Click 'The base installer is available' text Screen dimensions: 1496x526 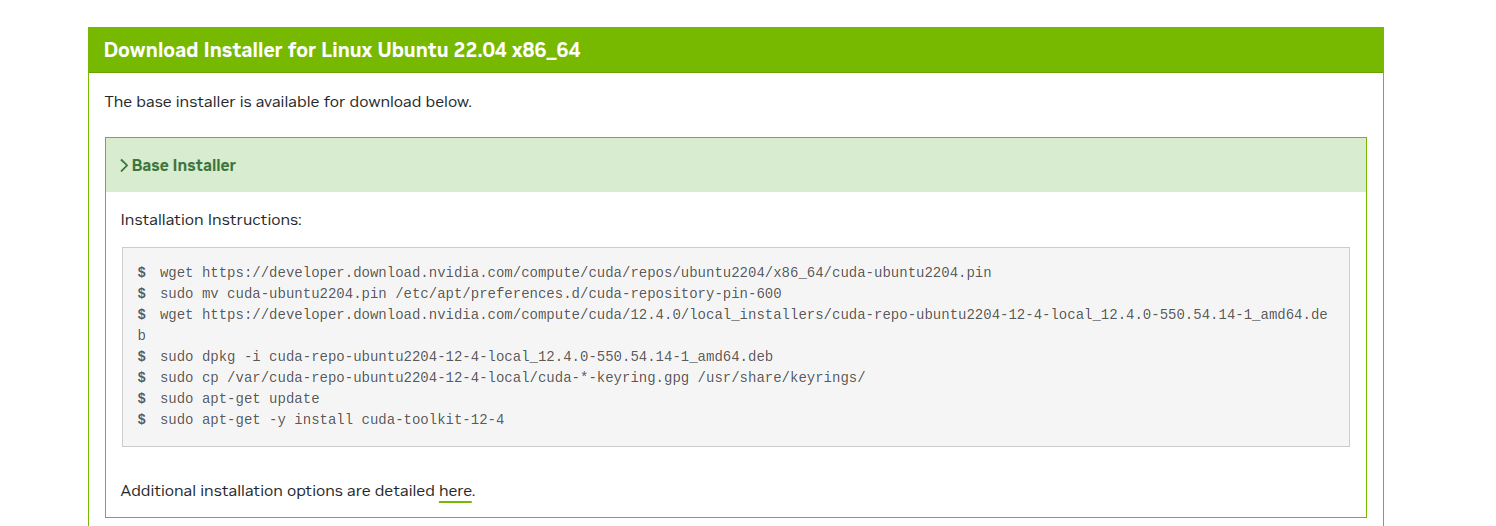288,102
